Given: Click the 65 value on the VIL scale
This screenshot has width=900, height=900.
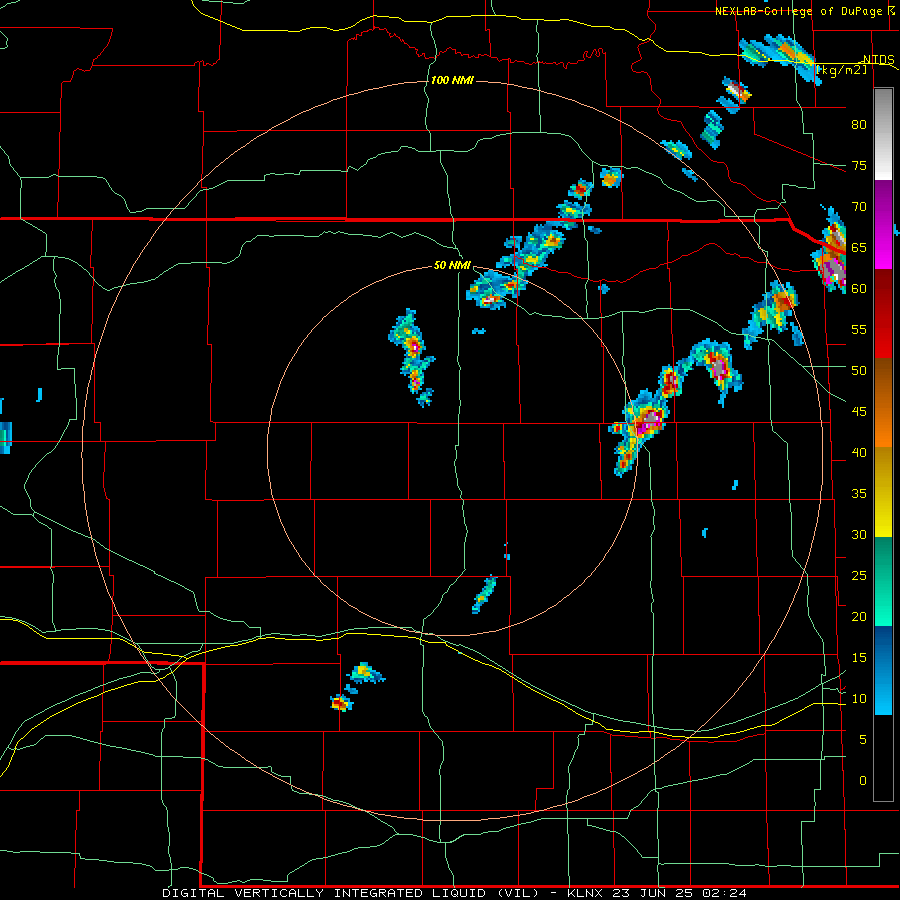Looking at the screenshot, I should click(x=859, y=248).
